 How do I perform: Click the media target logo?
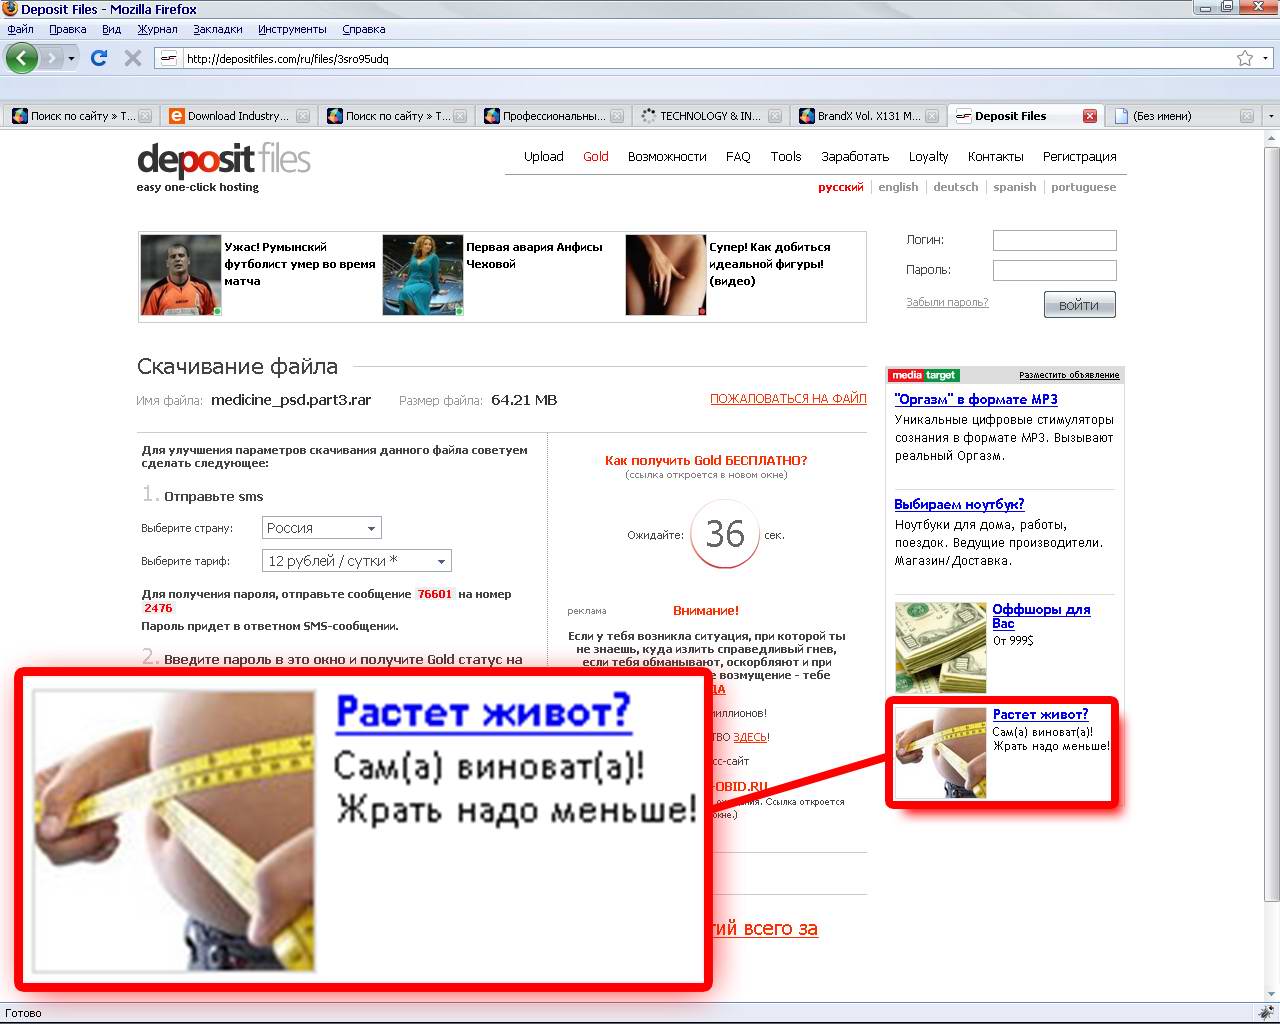pyautogui.click(x=924, y=375)
